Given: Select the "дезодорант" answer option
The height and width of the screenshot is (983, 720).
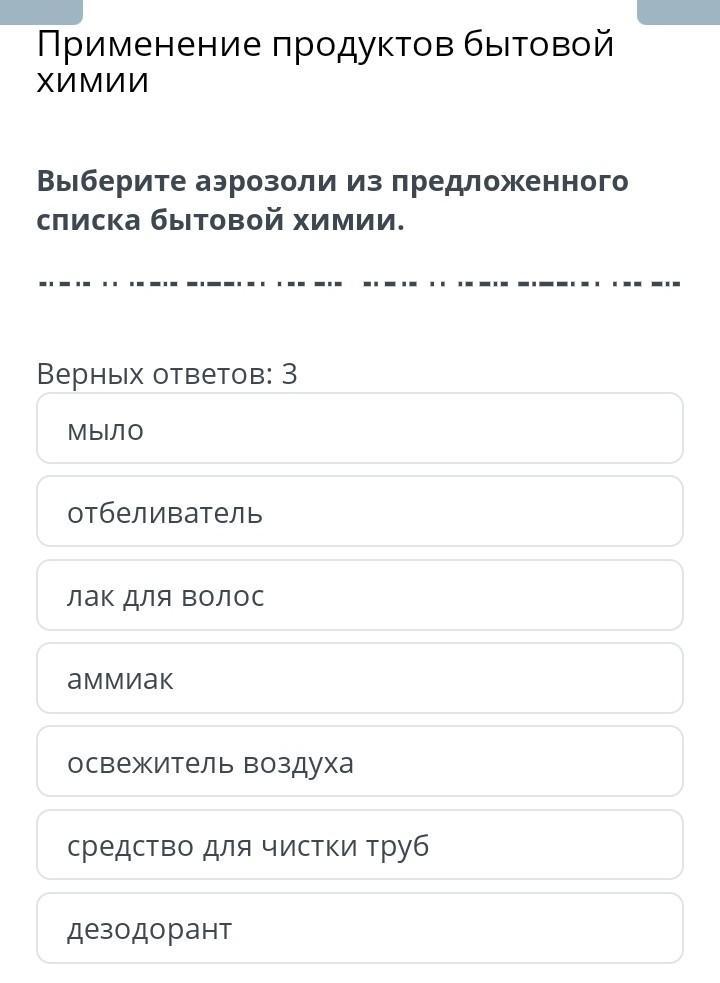Looking at the screenshot, I should (x=360, y=929).
